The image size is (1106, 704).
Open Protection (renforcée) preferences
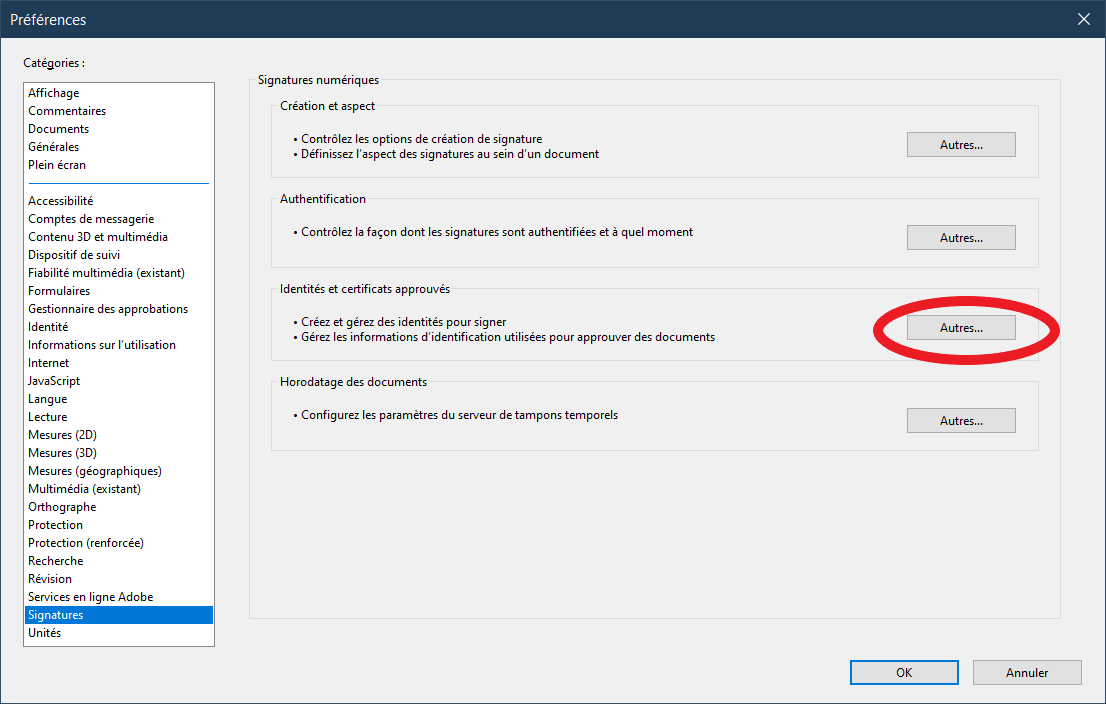(x=86, y=543)
